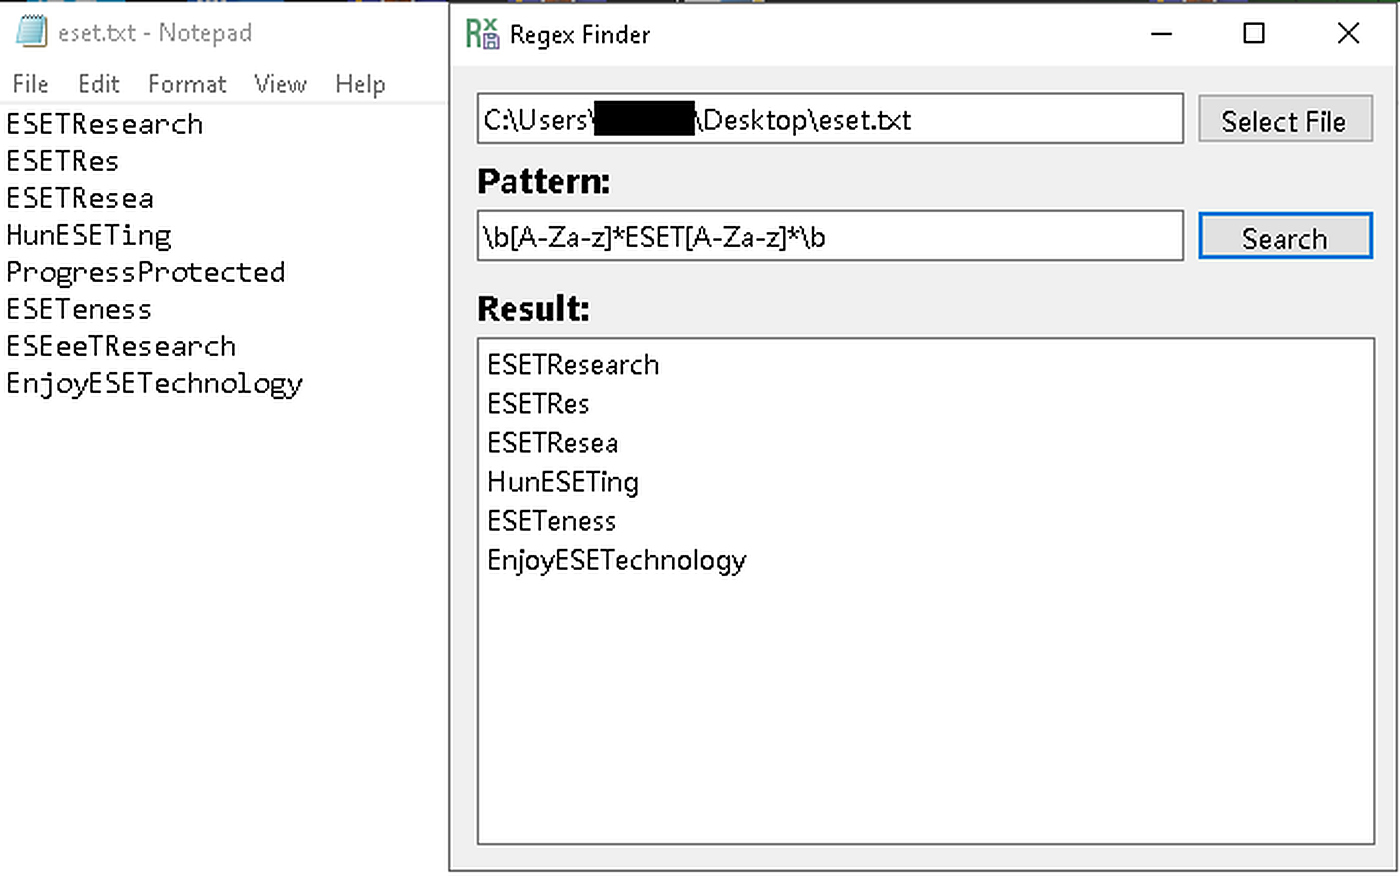The image size is (1400, 876).
Task: Open the Help menu in Notepad
Action: pos(360,84)
